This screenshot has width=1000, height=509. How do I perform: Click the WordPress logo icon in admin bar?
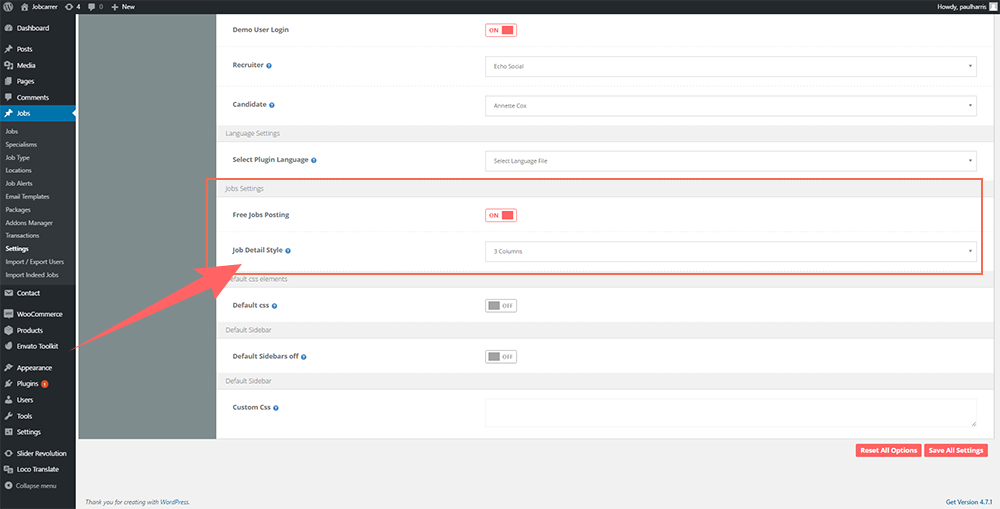pyautogui.click(x=8, y=6)
